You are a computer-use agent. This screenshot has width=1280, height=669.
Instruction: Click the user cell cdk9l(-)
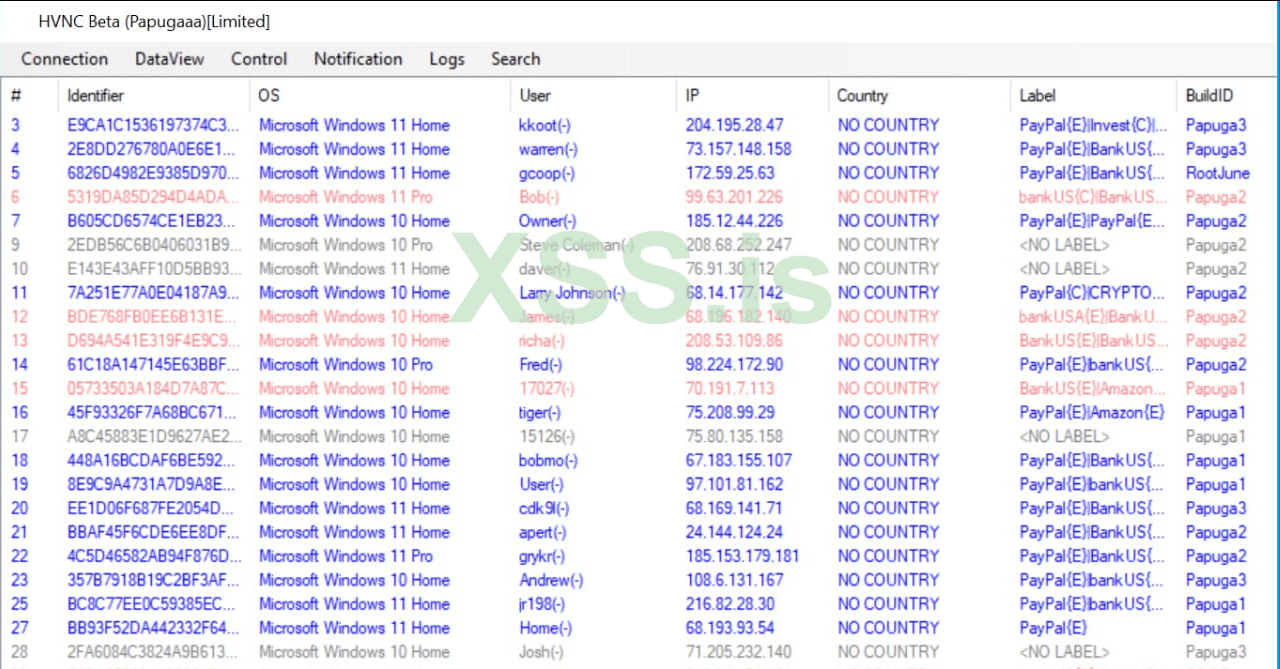pos(544,509)
